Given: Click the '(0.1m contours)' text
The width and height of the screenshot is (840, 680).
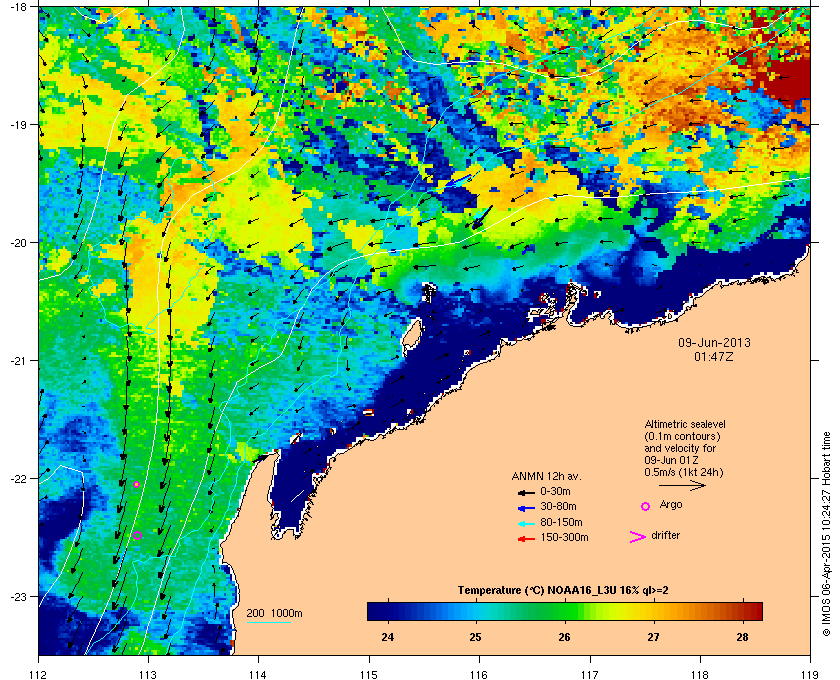Looking at the screenshot, I should [682, 436].
